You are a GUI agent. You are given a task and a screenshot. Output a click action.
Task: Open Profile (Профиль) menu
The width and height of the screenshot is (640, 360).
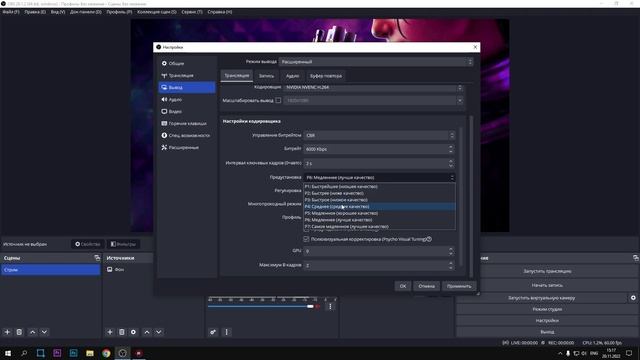[x=119, y=12]
